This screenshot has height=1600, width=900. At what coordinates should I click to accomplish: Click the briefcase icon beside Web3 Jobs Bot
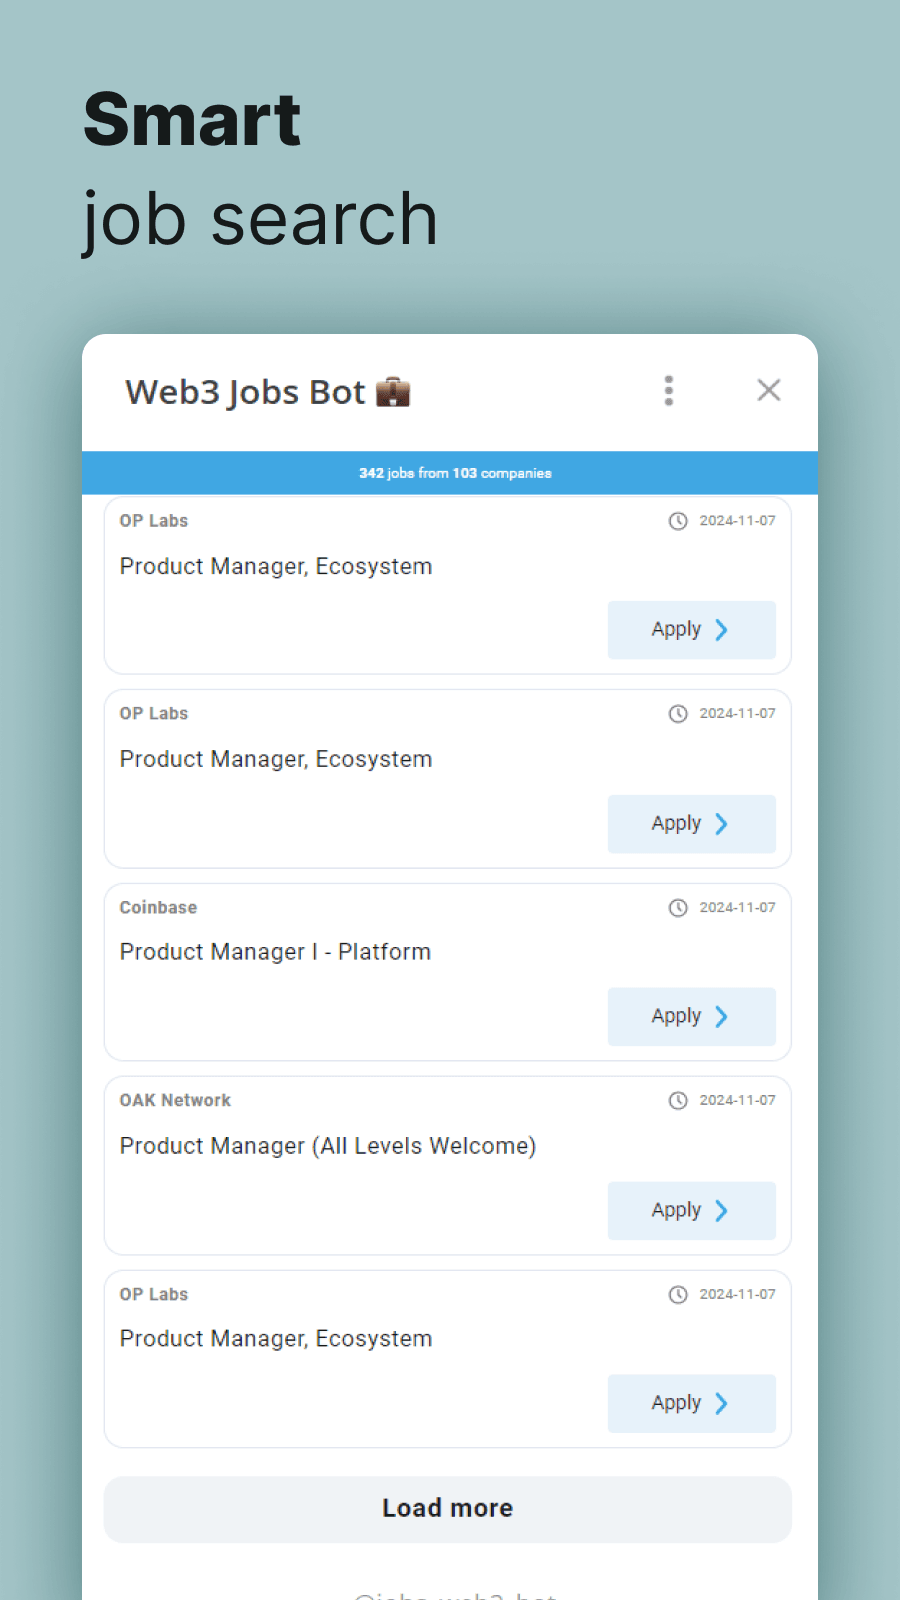(394, 391)
